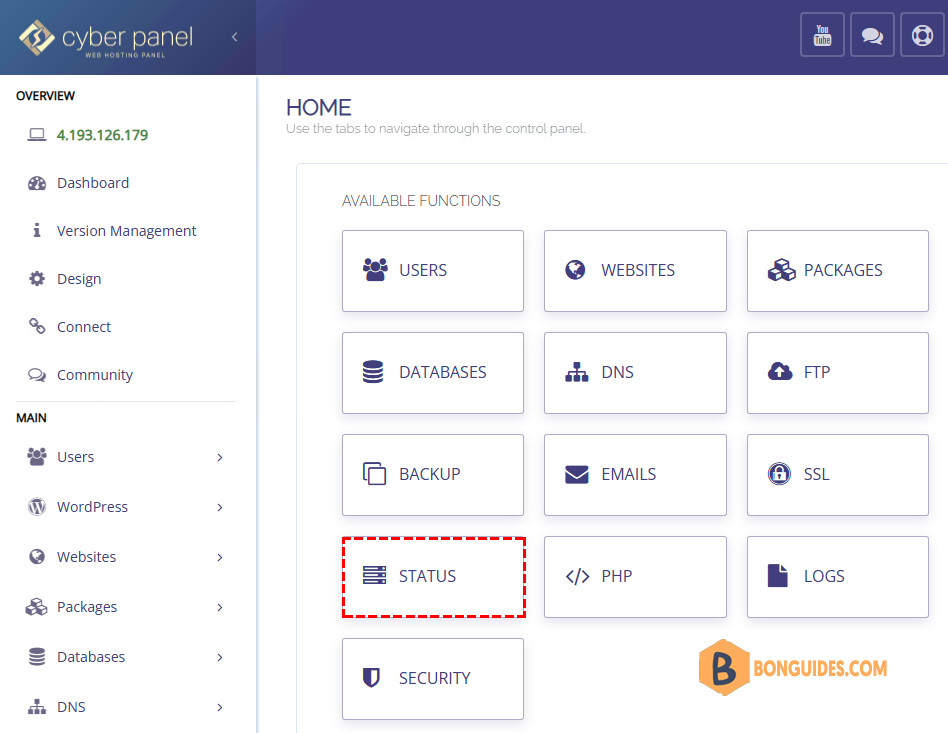Open the STATUS function tile
Screen dimensions: 948x733
click(433, 577)
